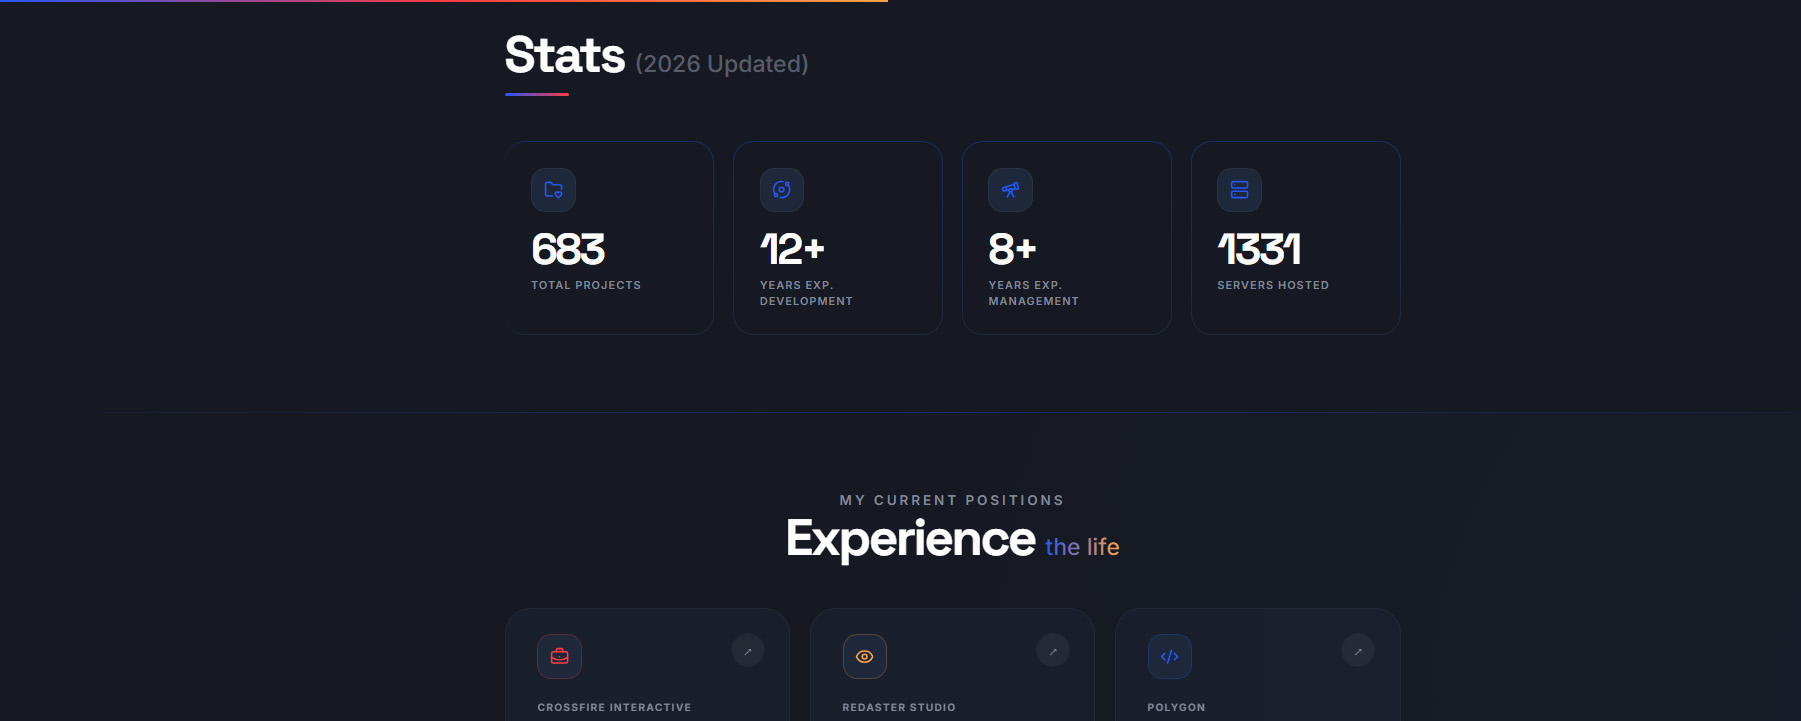Image resolution: width=1801 pixels, height=721 pixels.
Task: Open the Redaster Studio card arrow button
Action: pyautogui.click(x=1053, y=651)
